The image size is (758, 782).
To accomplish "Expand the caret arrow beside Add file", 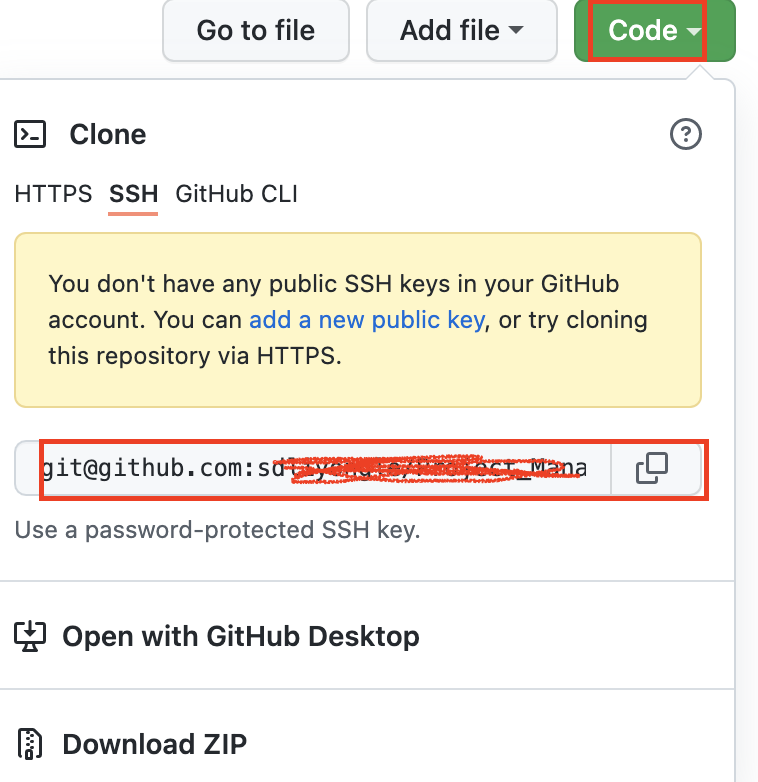I will point(516,30).
